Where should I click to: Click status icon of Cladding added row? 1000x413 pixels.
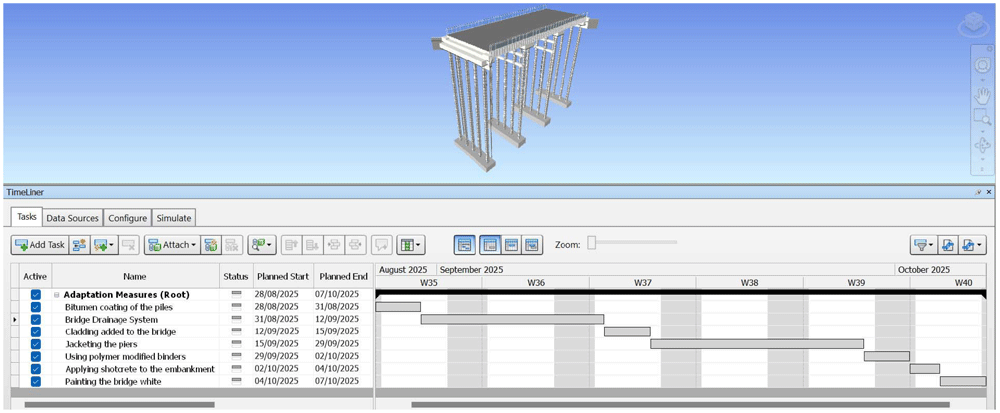coord(237,331)
